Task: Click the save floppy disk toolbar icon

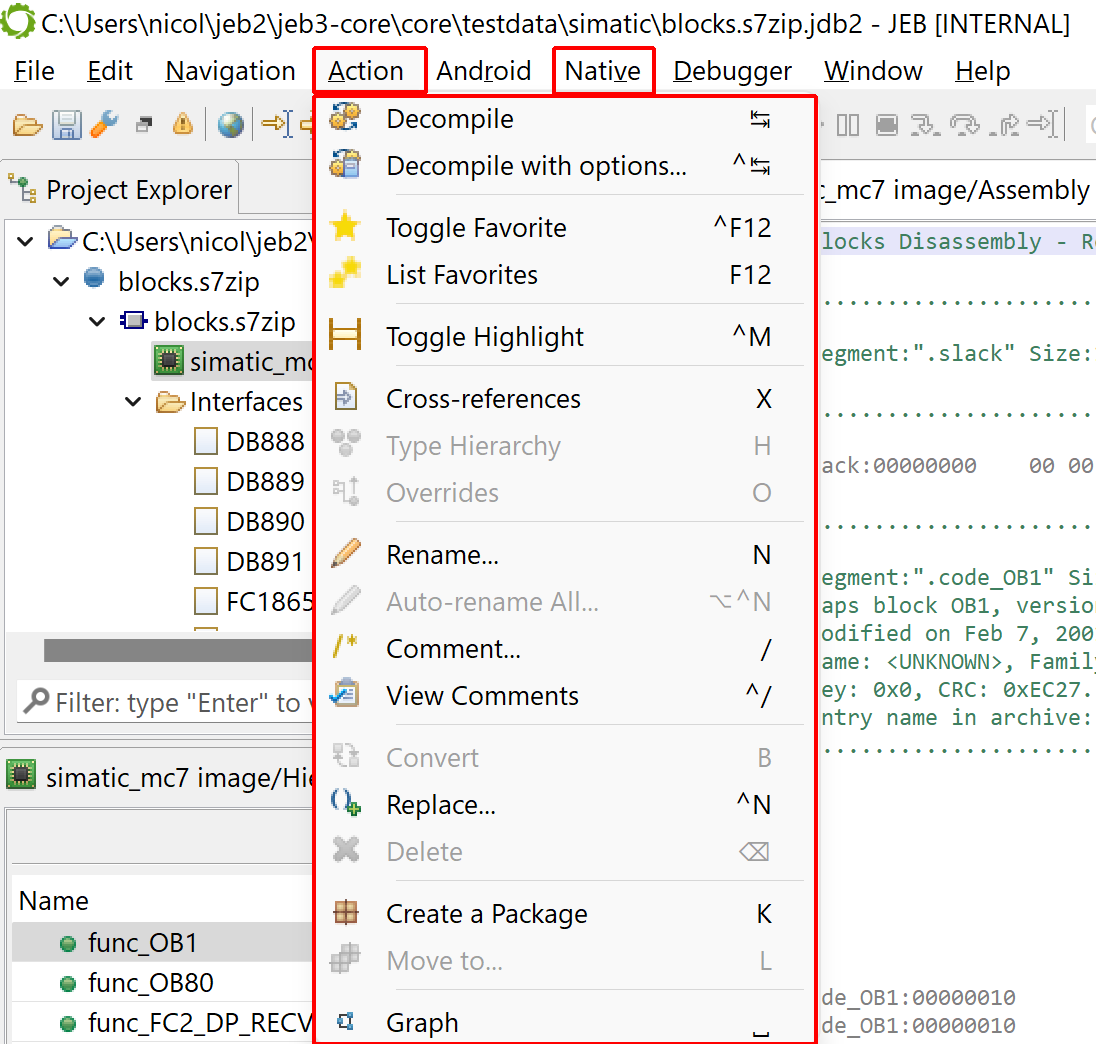Action: tap(66, 126)
